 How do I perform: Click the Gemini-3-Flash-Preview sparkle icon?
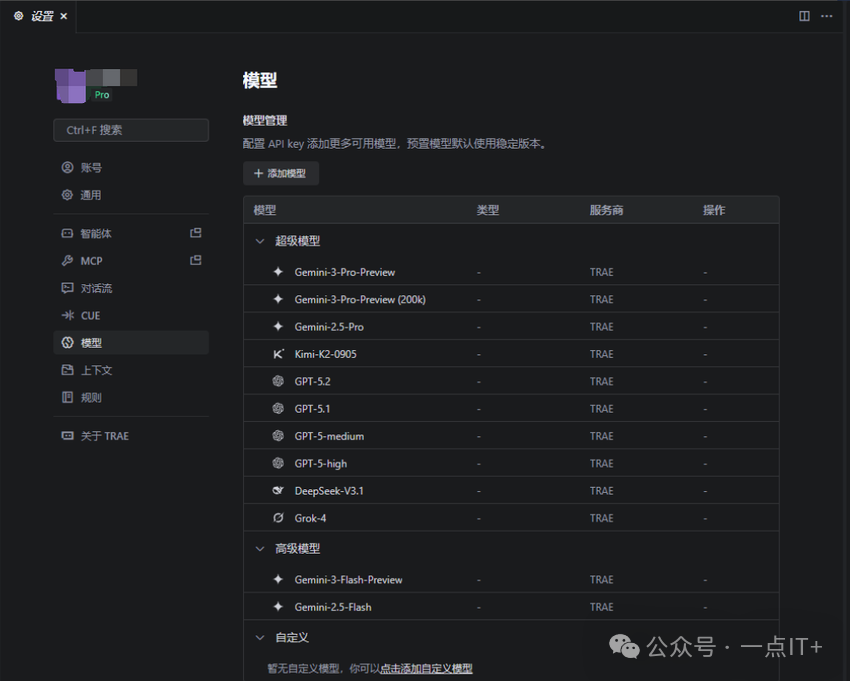point(278,579)
